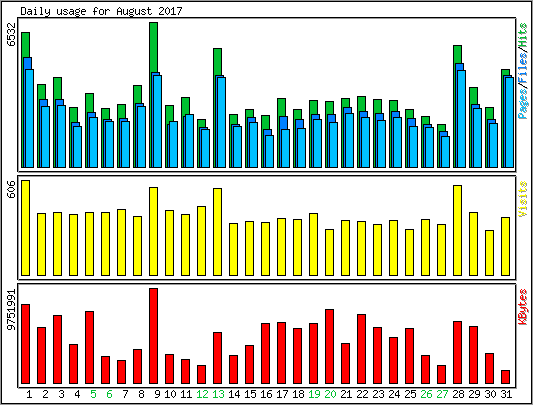
Task: Click the red KBytes bar for day 22
Action: tap(361, 349)
